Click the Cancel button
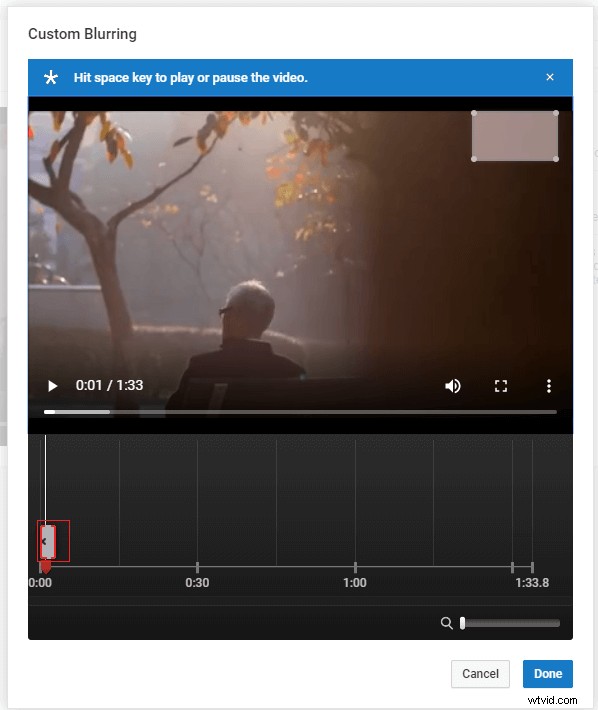598x710 pixels. (480, 673)
